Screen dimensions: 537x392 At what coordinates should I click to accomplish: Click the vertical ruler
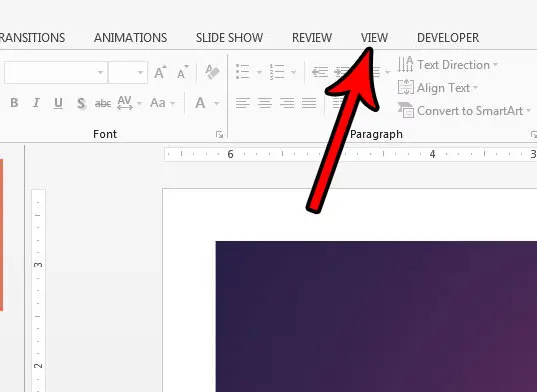pyautogui.click(x=38, y=291)
